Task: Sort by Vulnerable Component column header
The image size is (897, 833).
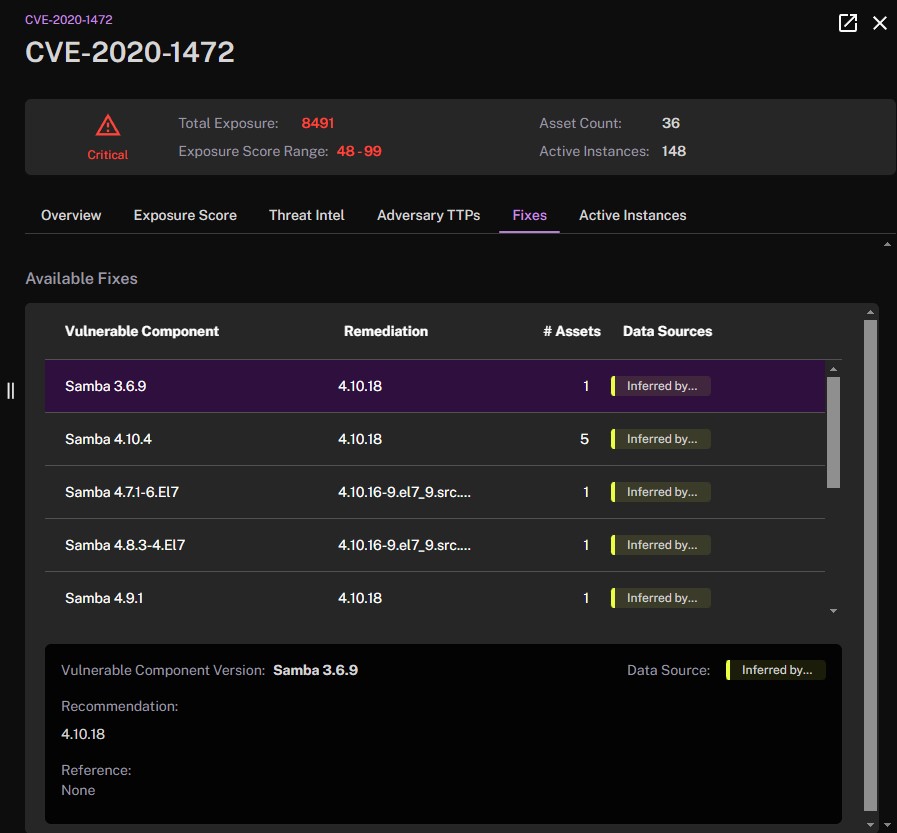Action: pos(142,331)
